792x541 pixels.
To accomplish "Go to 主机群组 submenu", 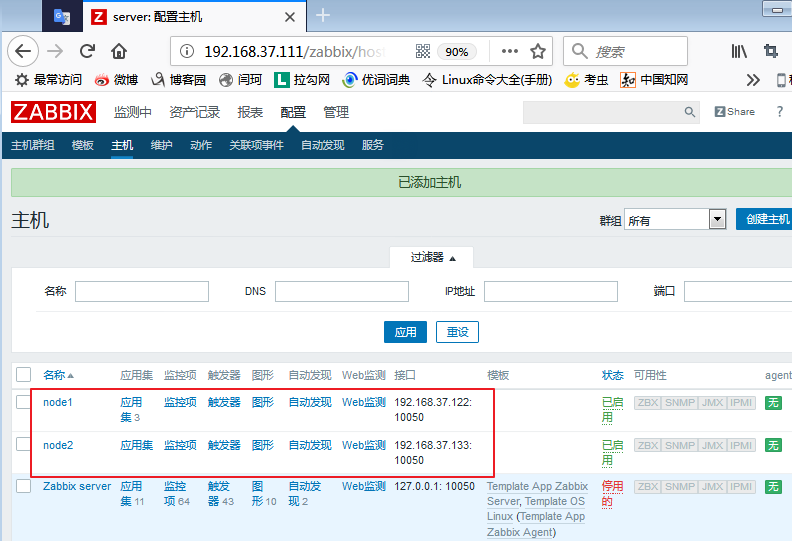I will 33,145.
